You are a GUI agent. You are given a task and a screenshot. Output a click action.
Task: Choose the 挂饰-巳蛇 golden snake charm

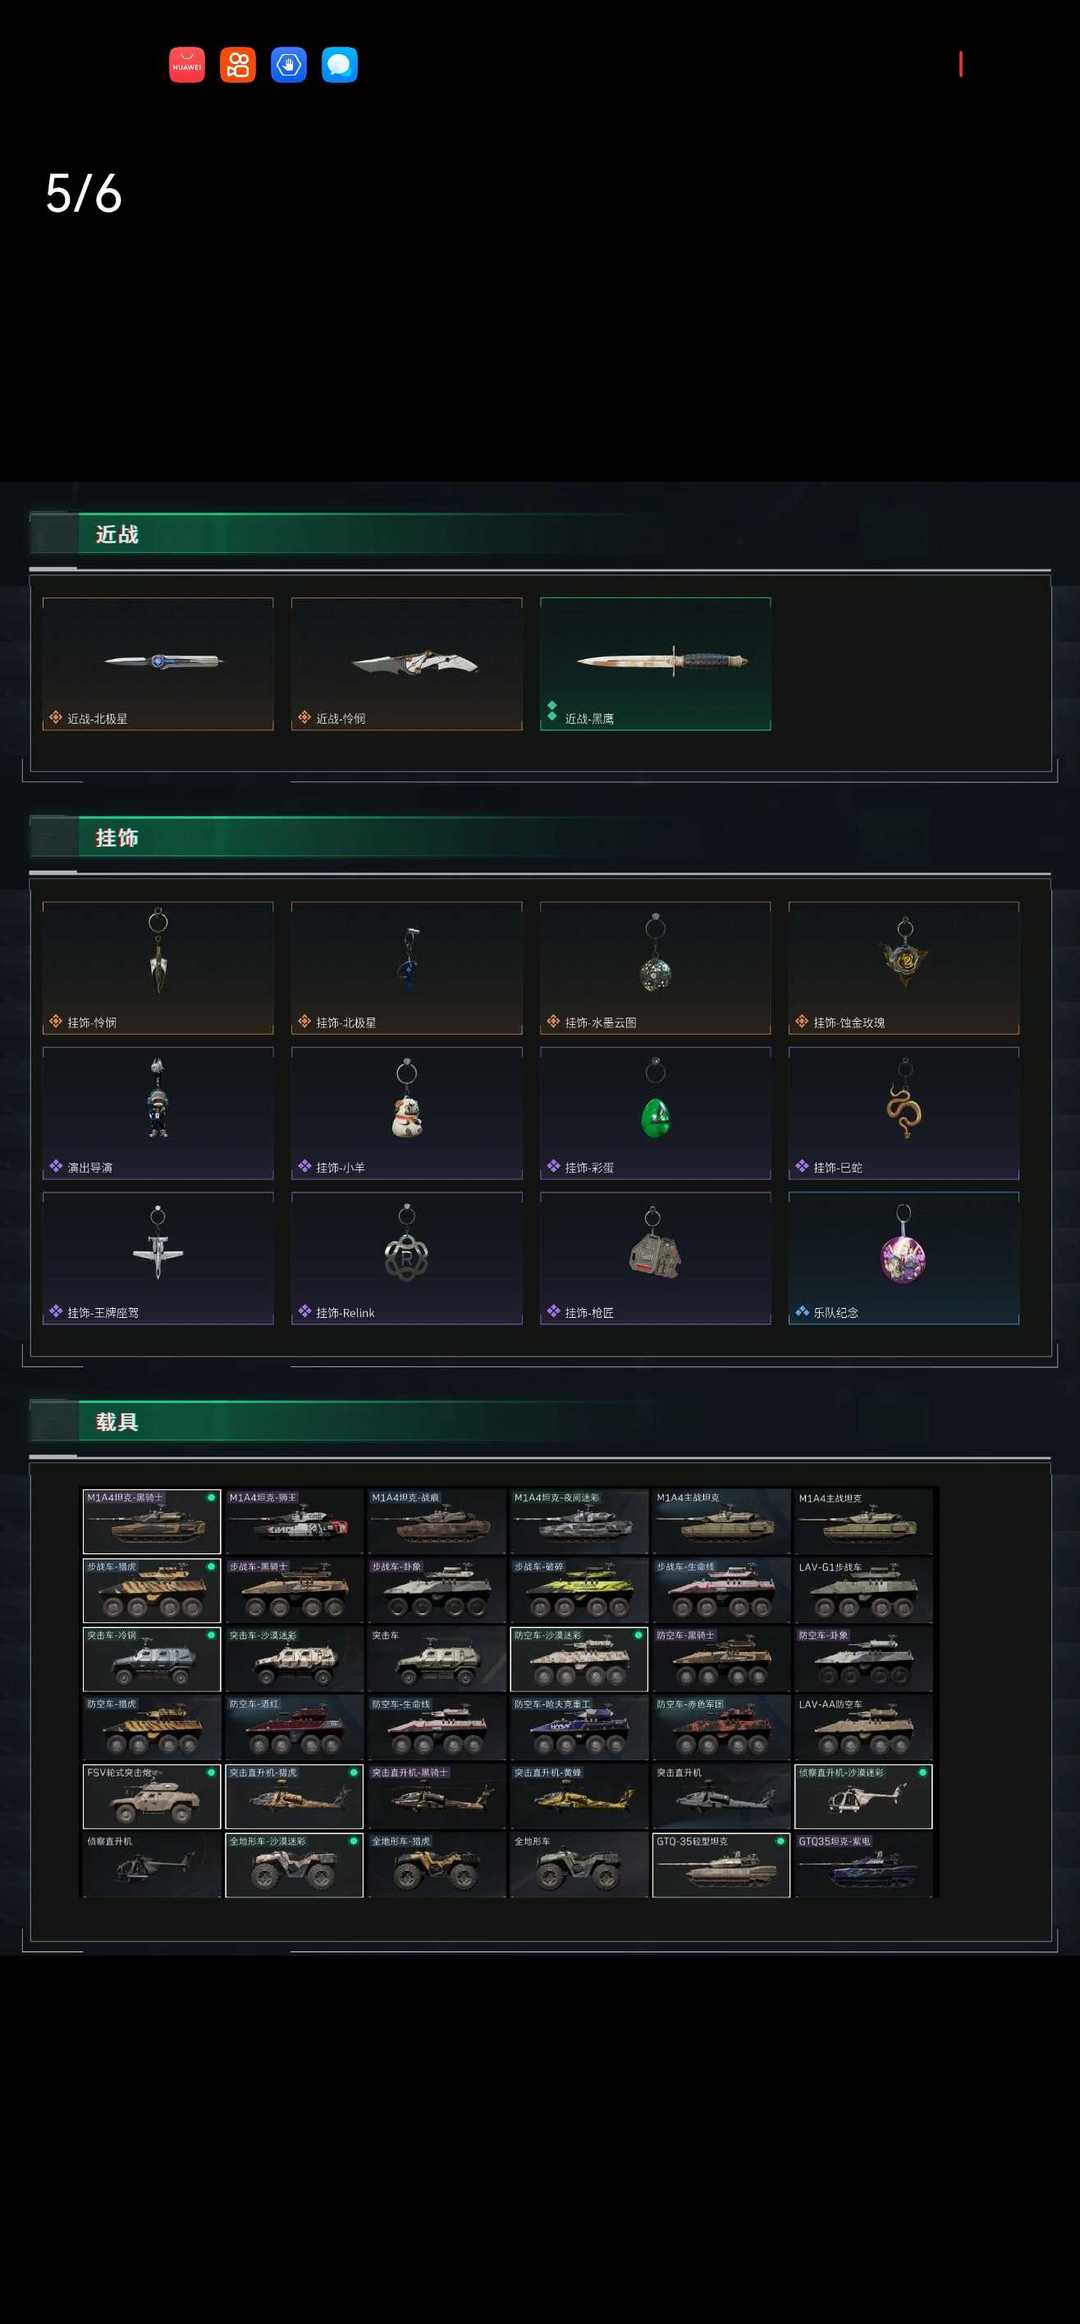(904, 1113)
